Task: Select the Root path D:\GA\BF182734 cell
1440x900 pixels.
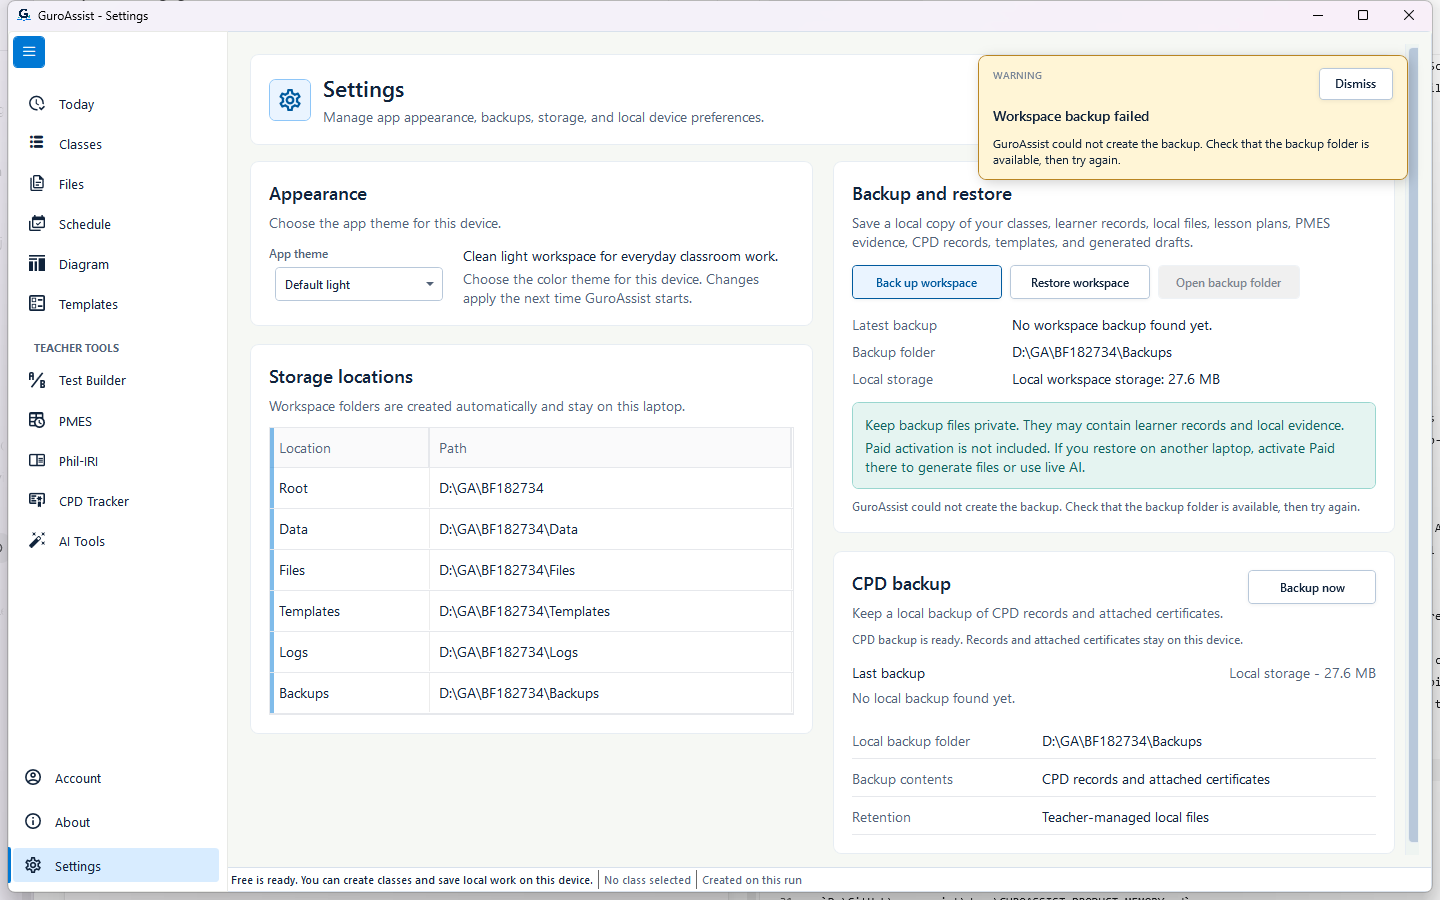Action: pos(610,488)
